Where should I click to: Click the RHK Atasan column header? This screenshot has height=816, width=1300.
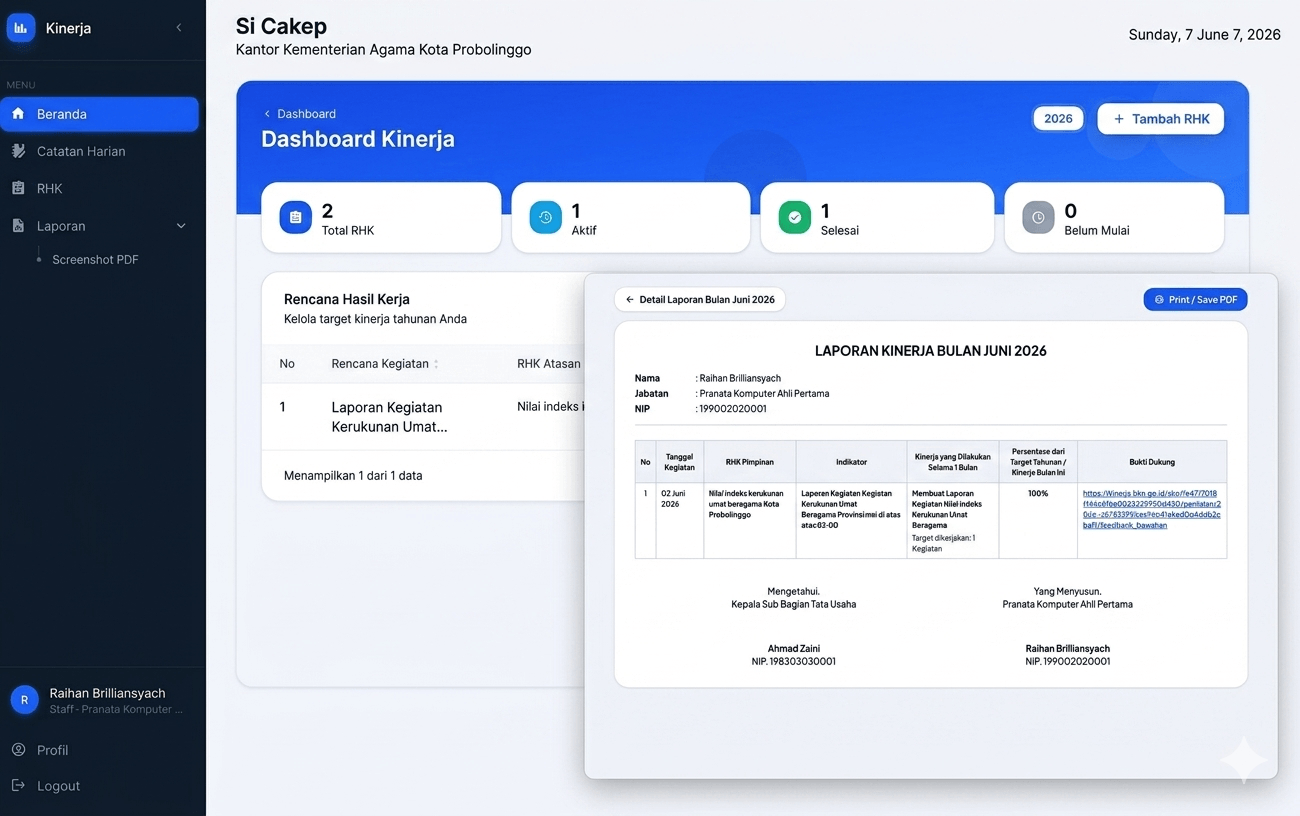click(549, 364)
